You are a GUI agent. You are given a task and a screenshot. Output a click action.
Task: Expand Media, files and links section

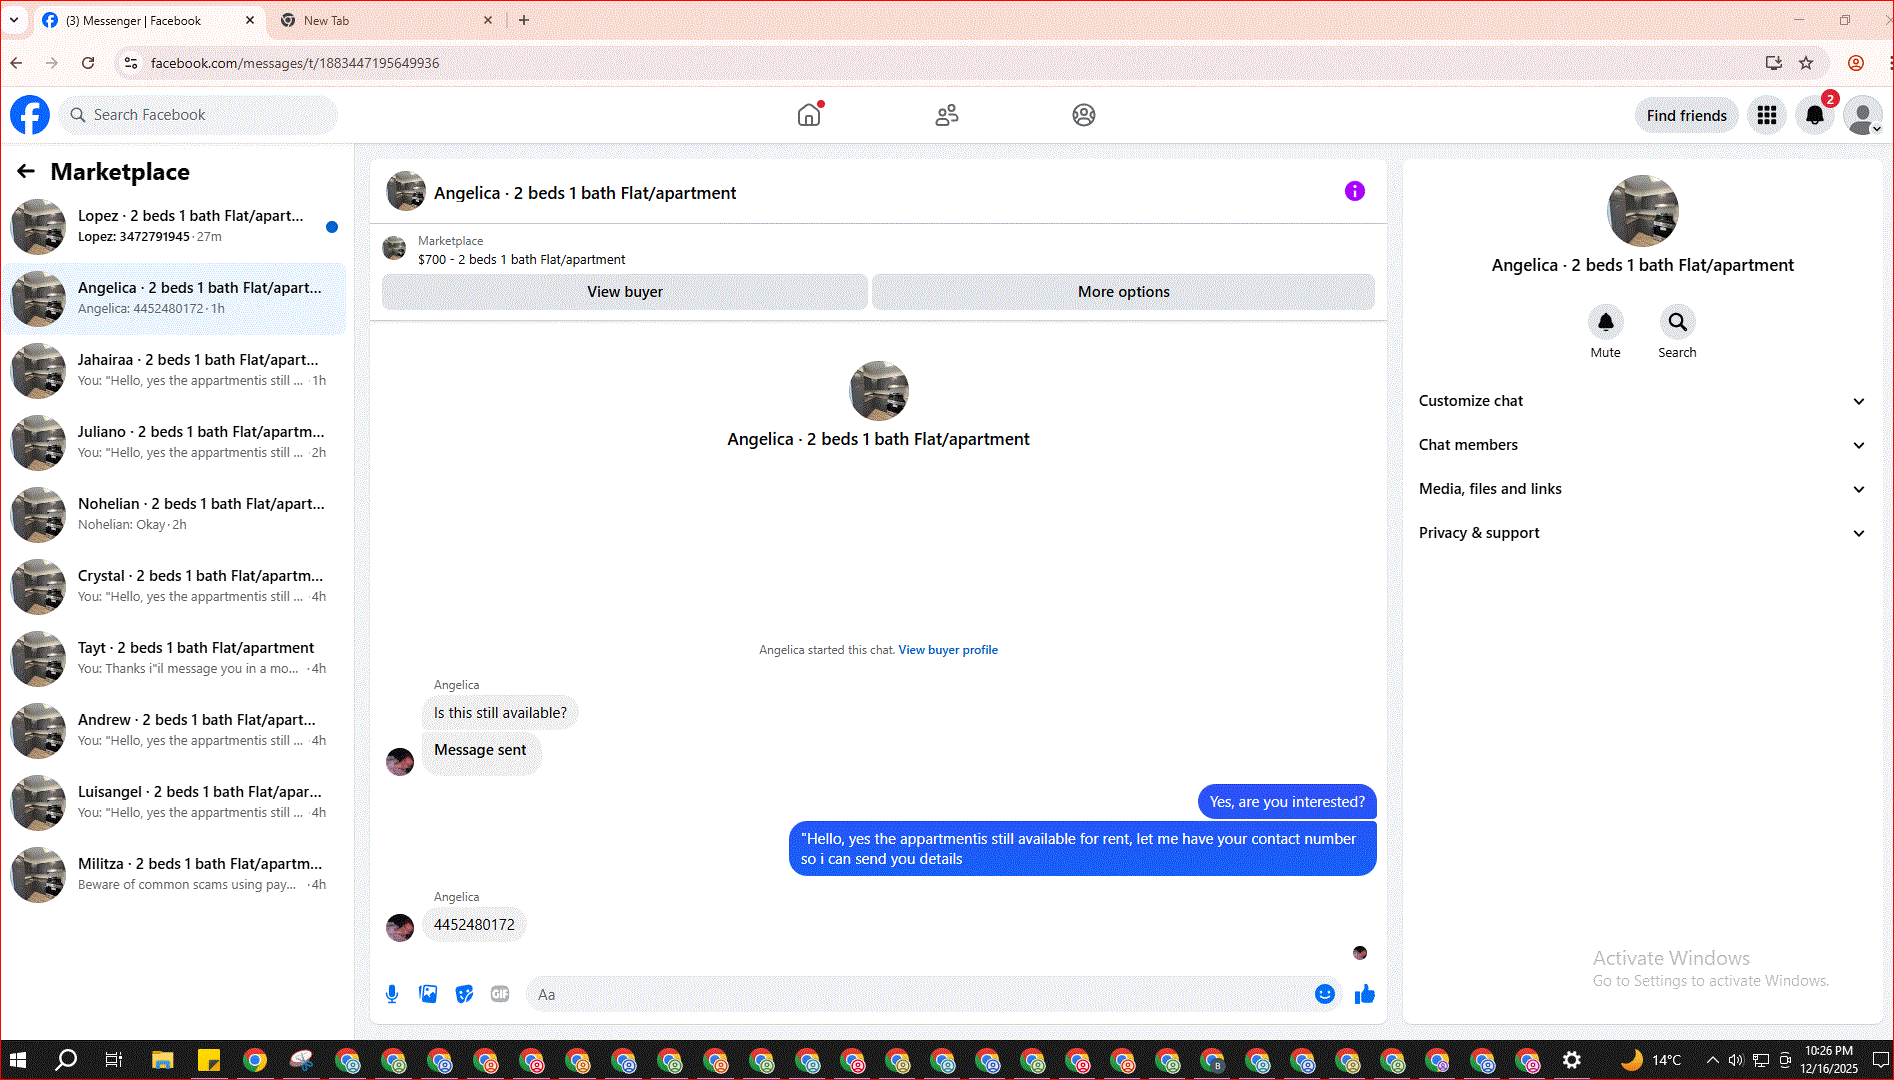click(1642, 489)
